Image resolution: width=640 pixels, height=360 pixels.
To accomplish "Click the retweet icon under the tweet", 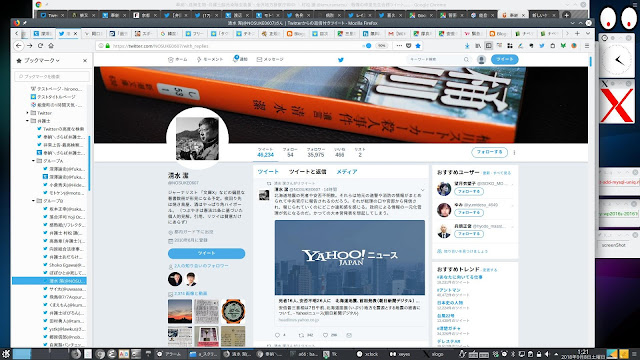I will coord(301,335).
